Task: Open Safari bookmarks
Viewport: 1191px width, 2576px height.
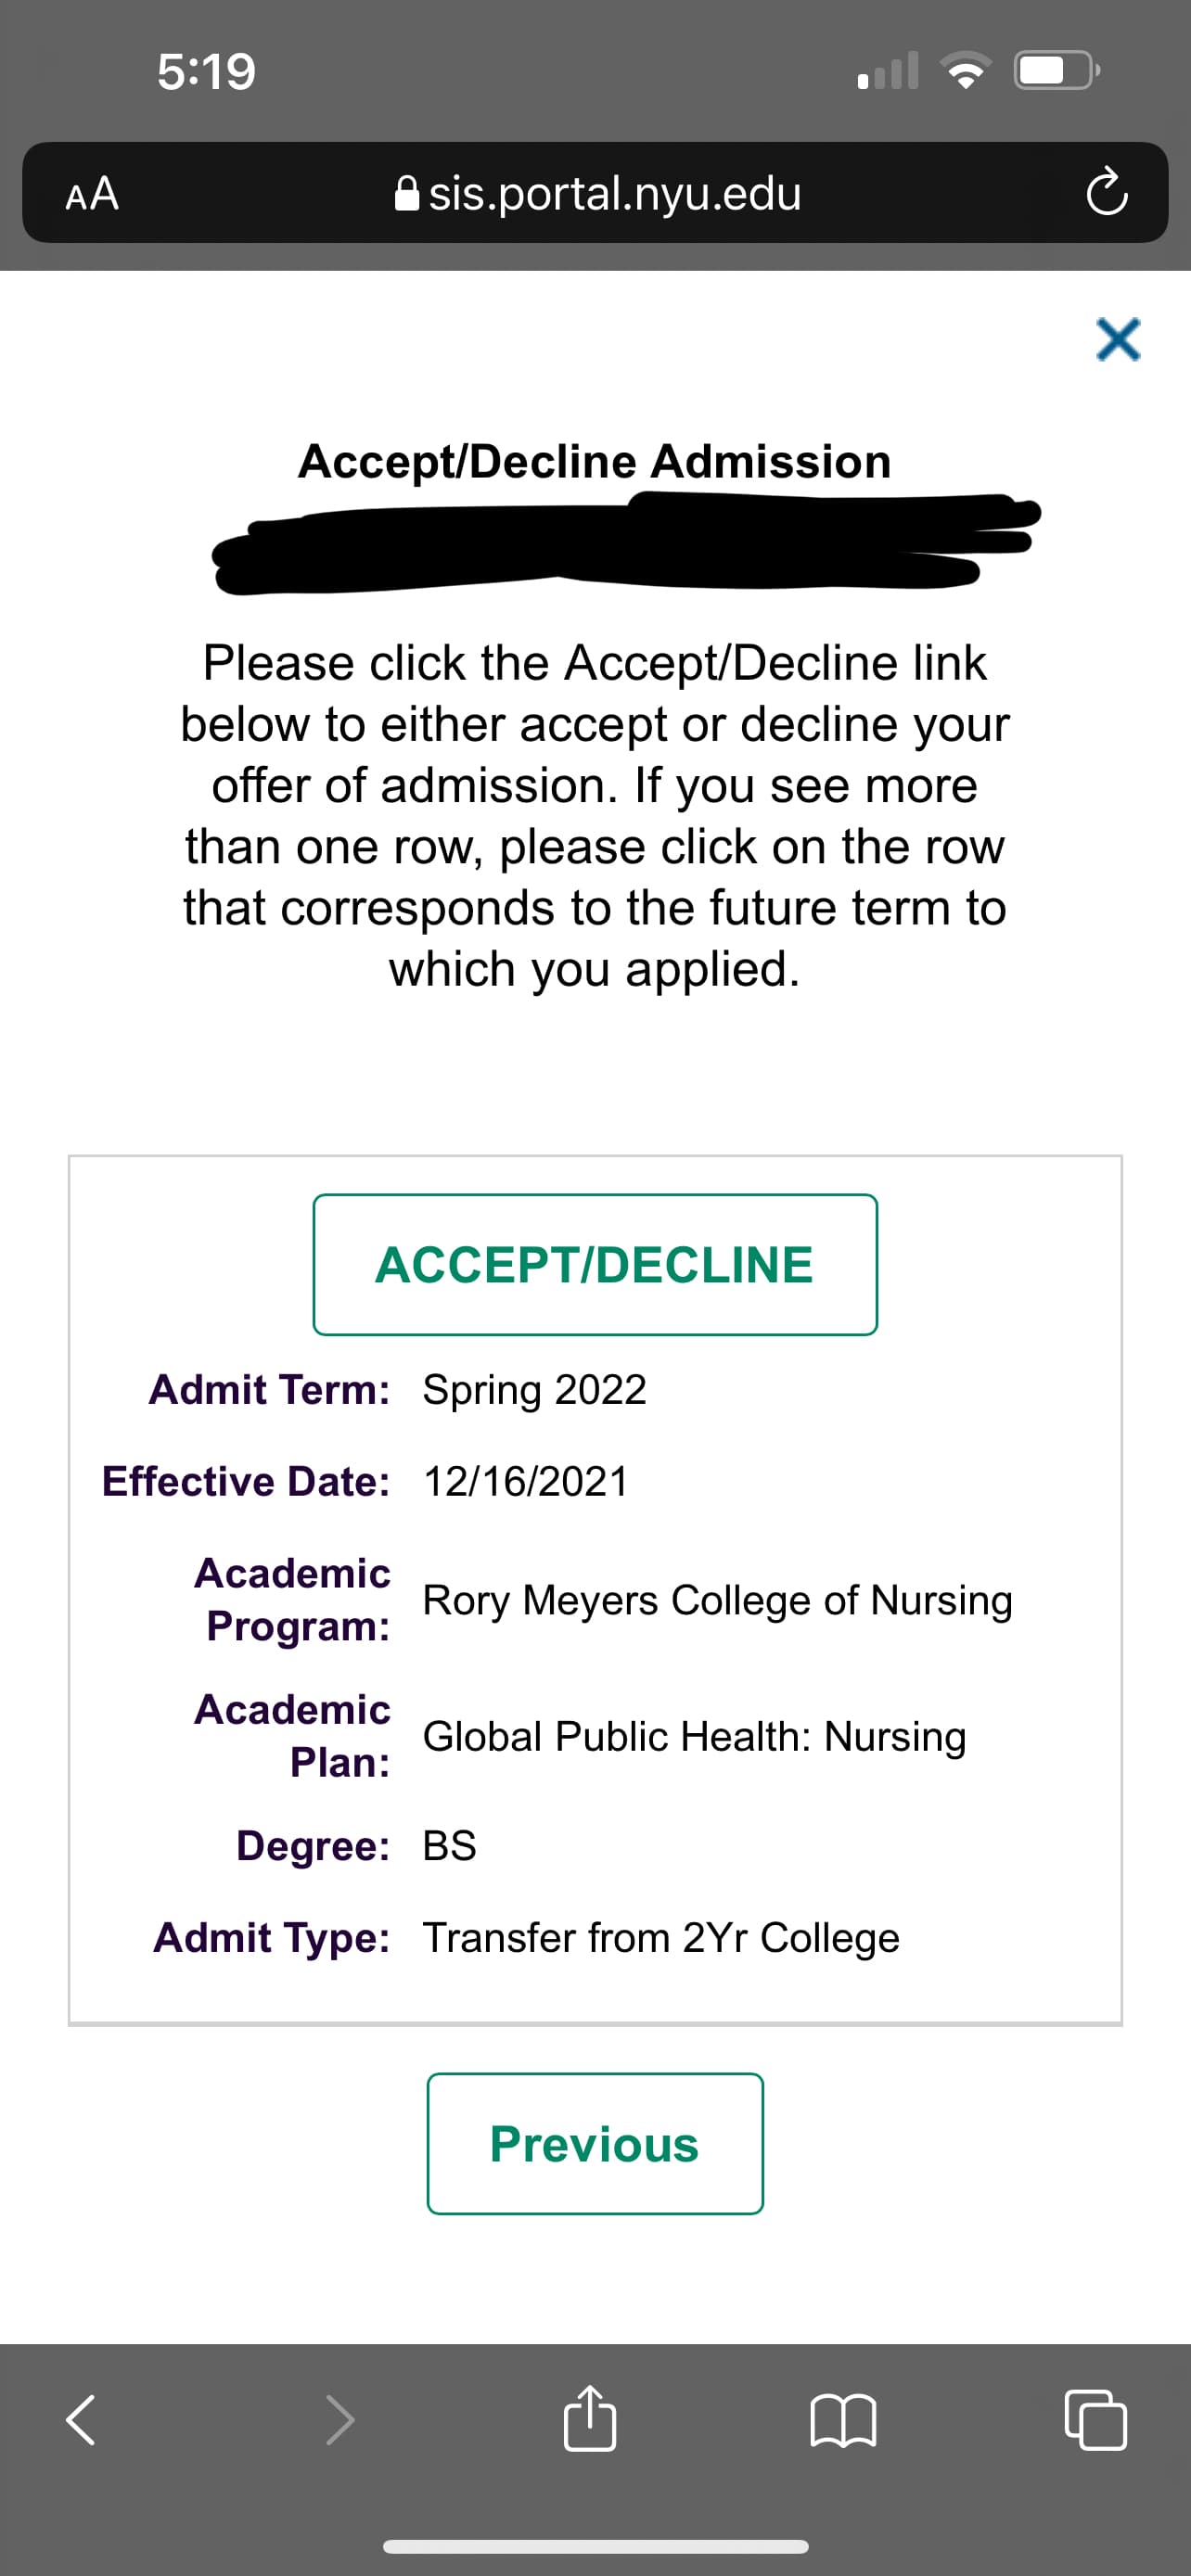Action: pyautogui.click(x=843, y=2420)
